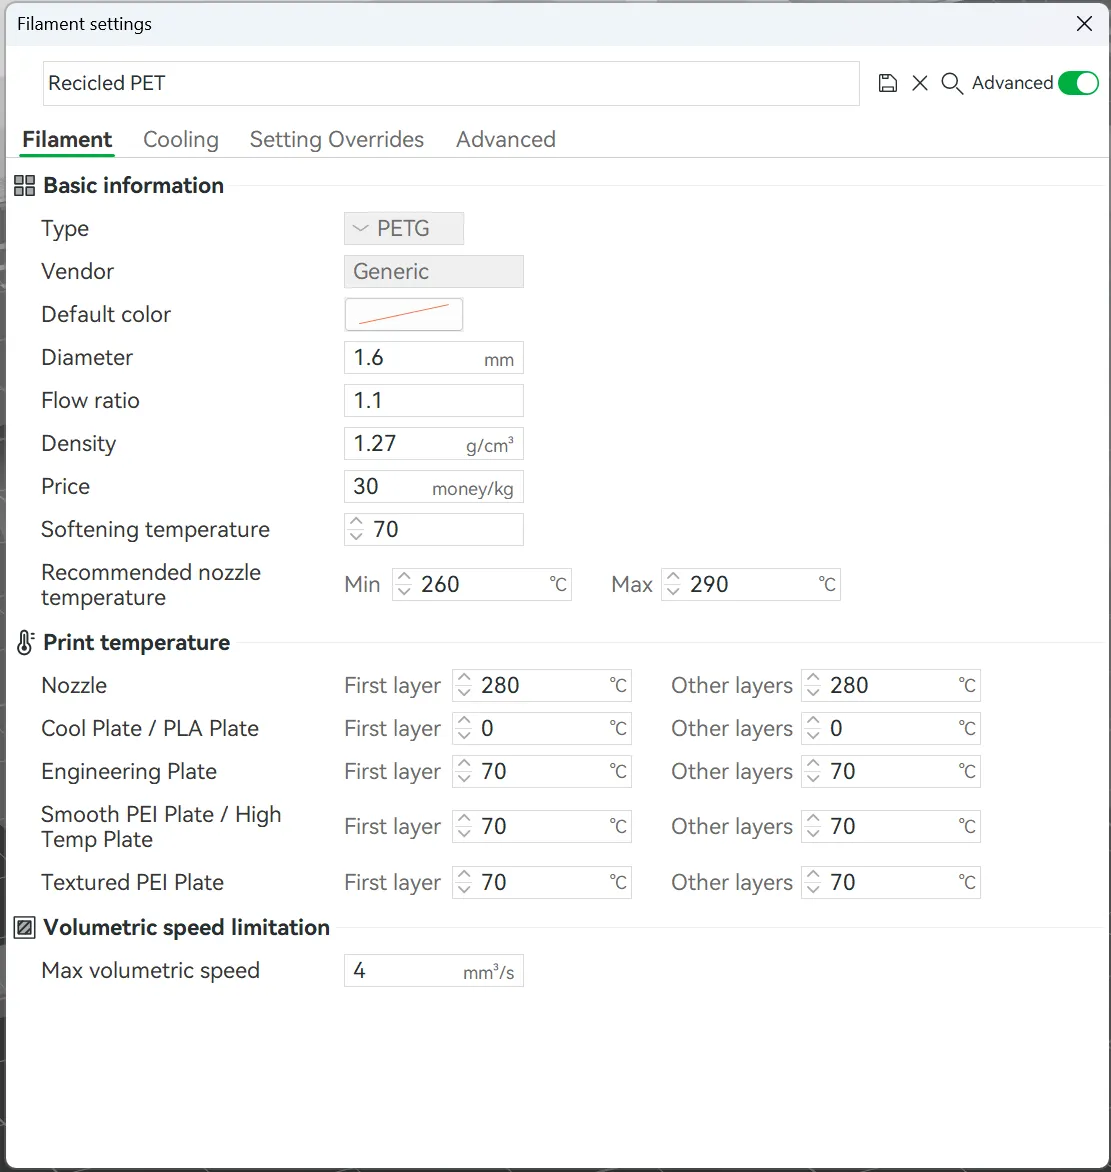Select the Advanced tab
The image size is (1111, 1172).
505,140
